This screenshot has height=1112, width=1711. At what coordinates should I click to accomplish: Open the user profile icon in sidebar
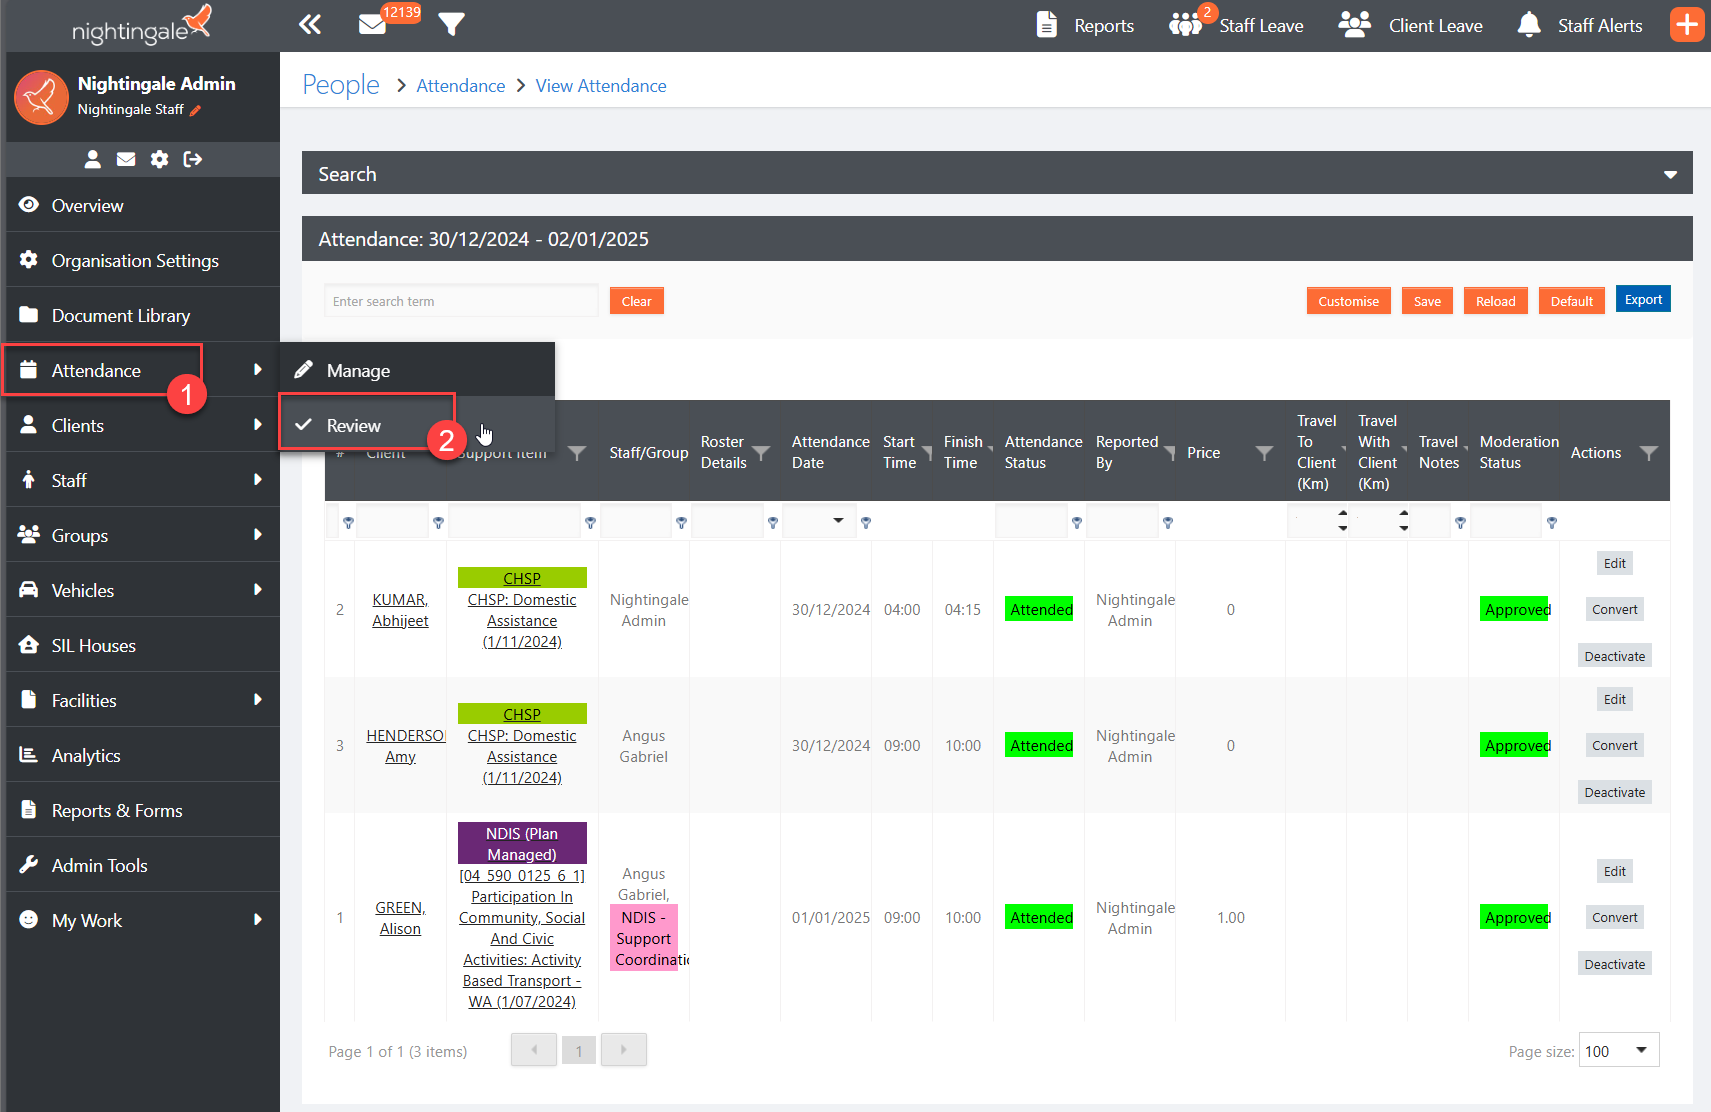(92, 159)
